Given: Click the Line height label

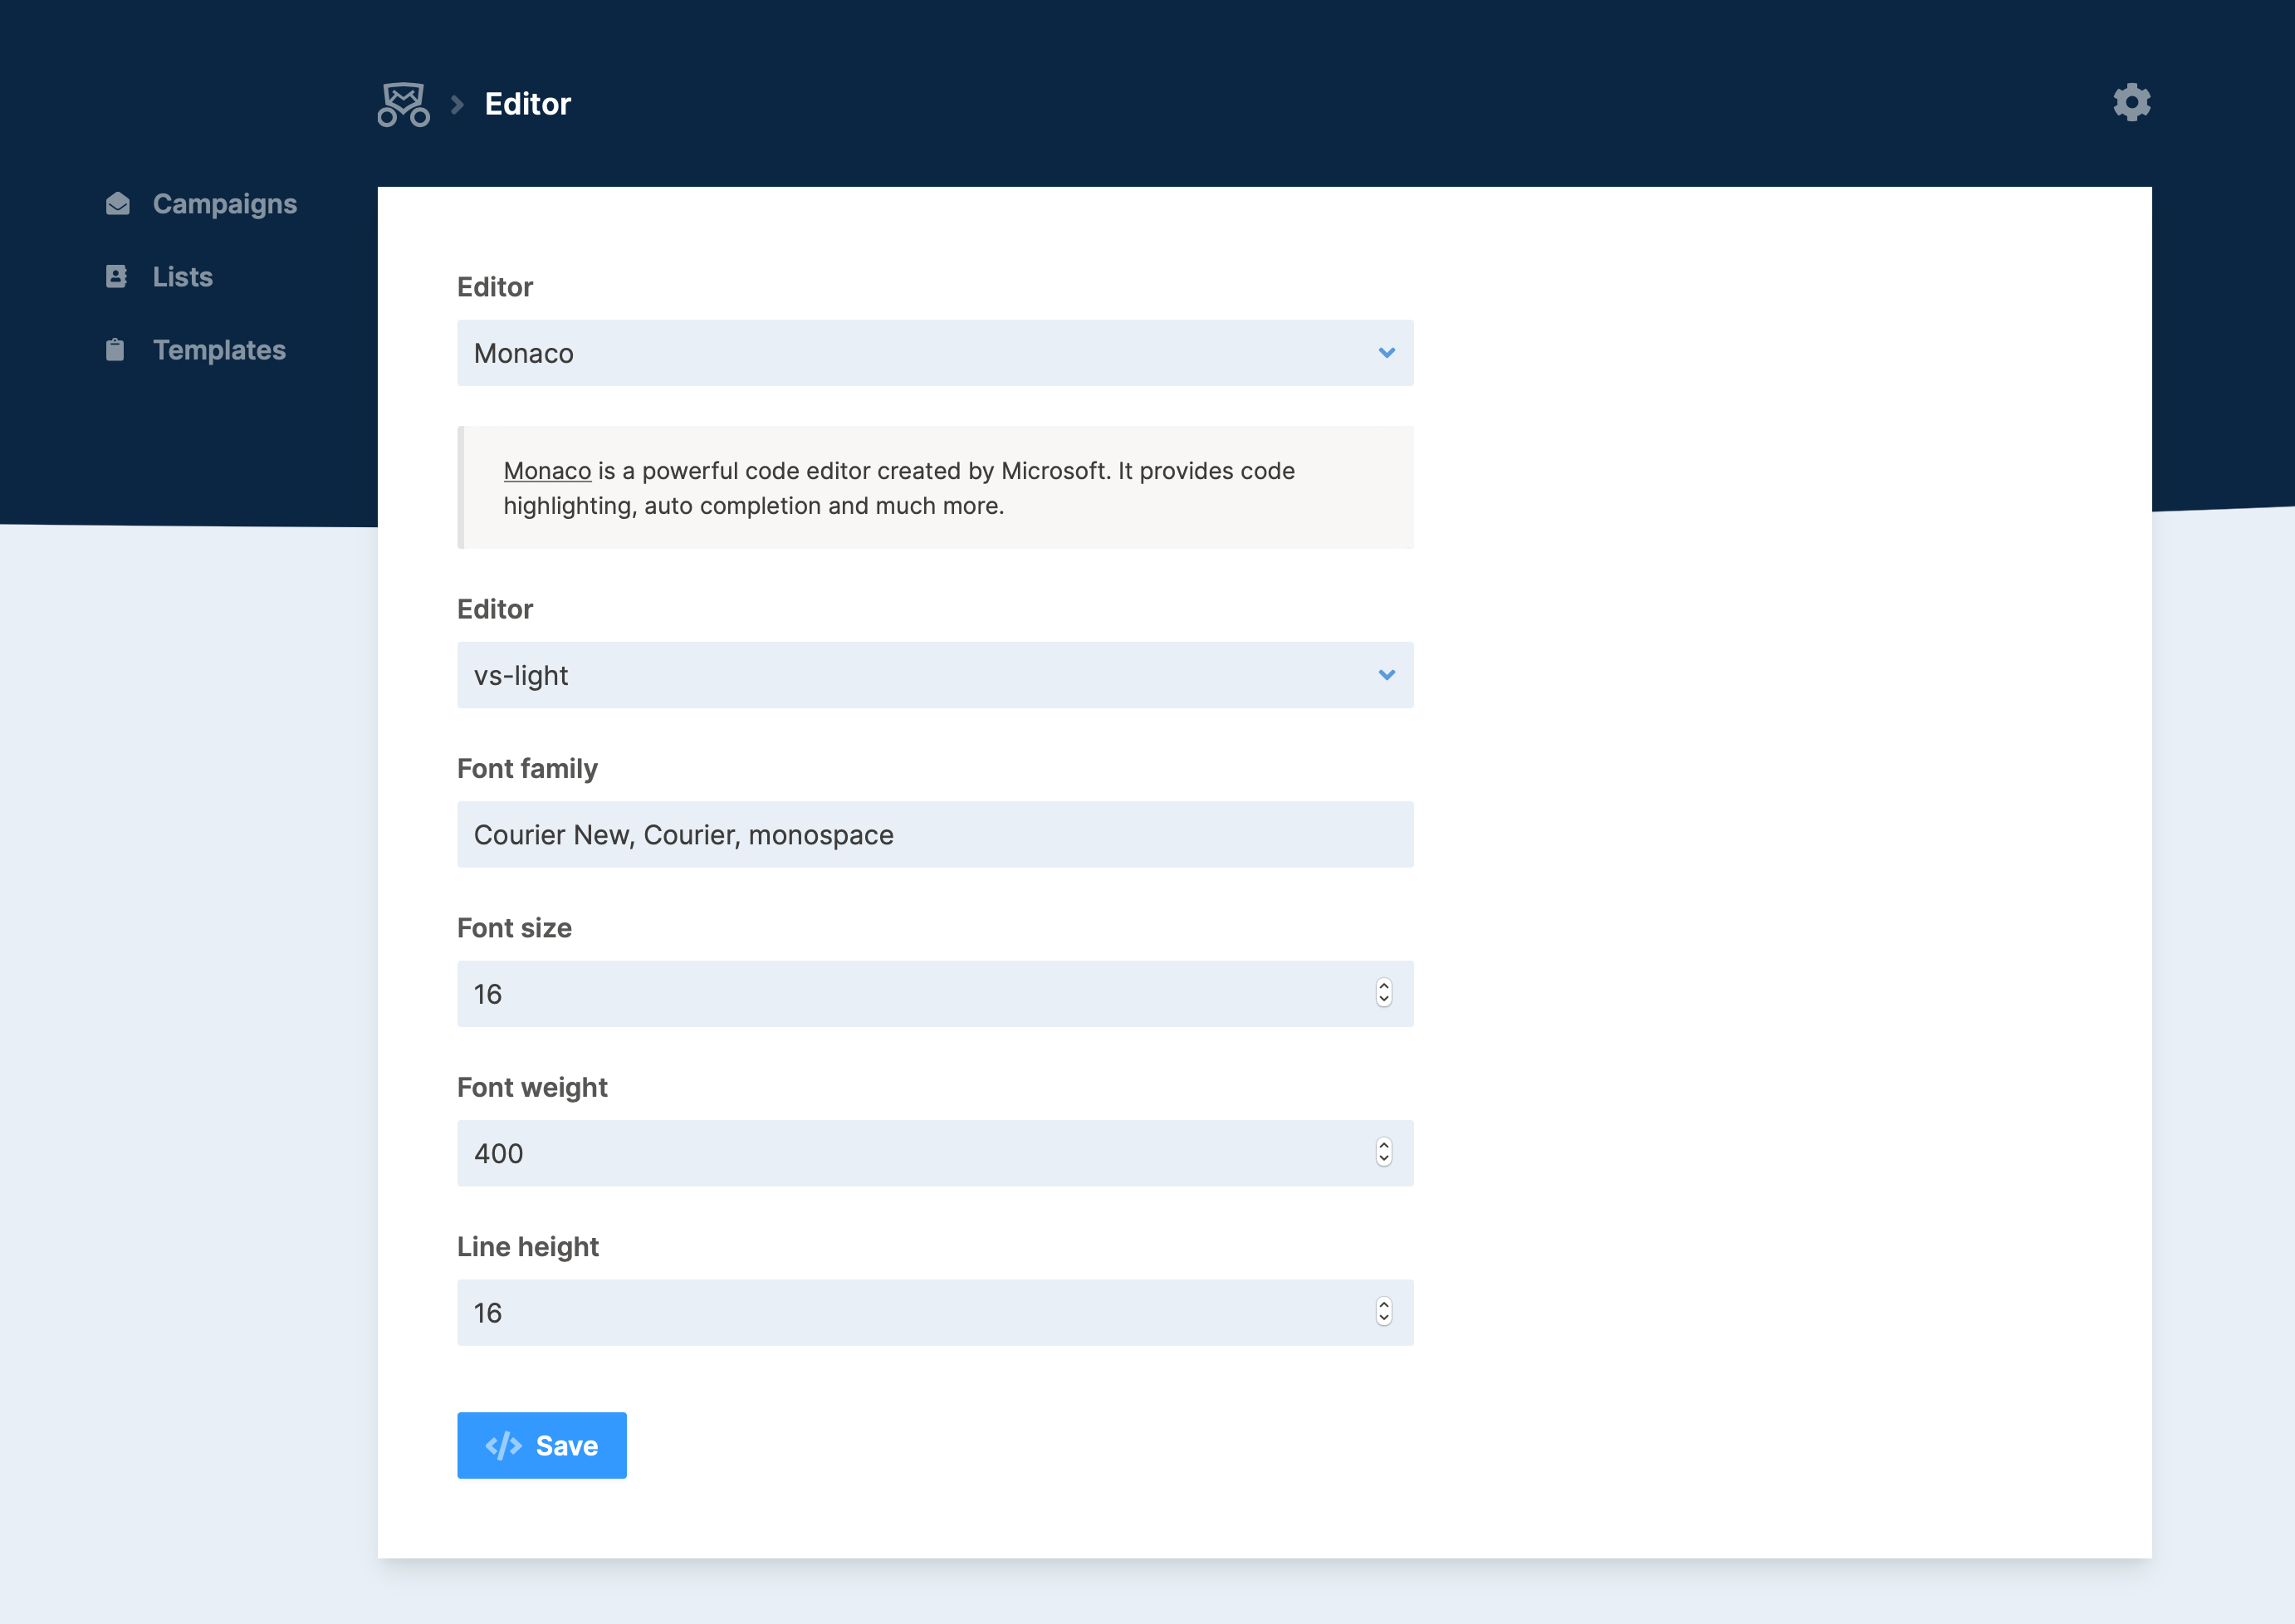Looking at the screenshot, I should [528, 1247].
